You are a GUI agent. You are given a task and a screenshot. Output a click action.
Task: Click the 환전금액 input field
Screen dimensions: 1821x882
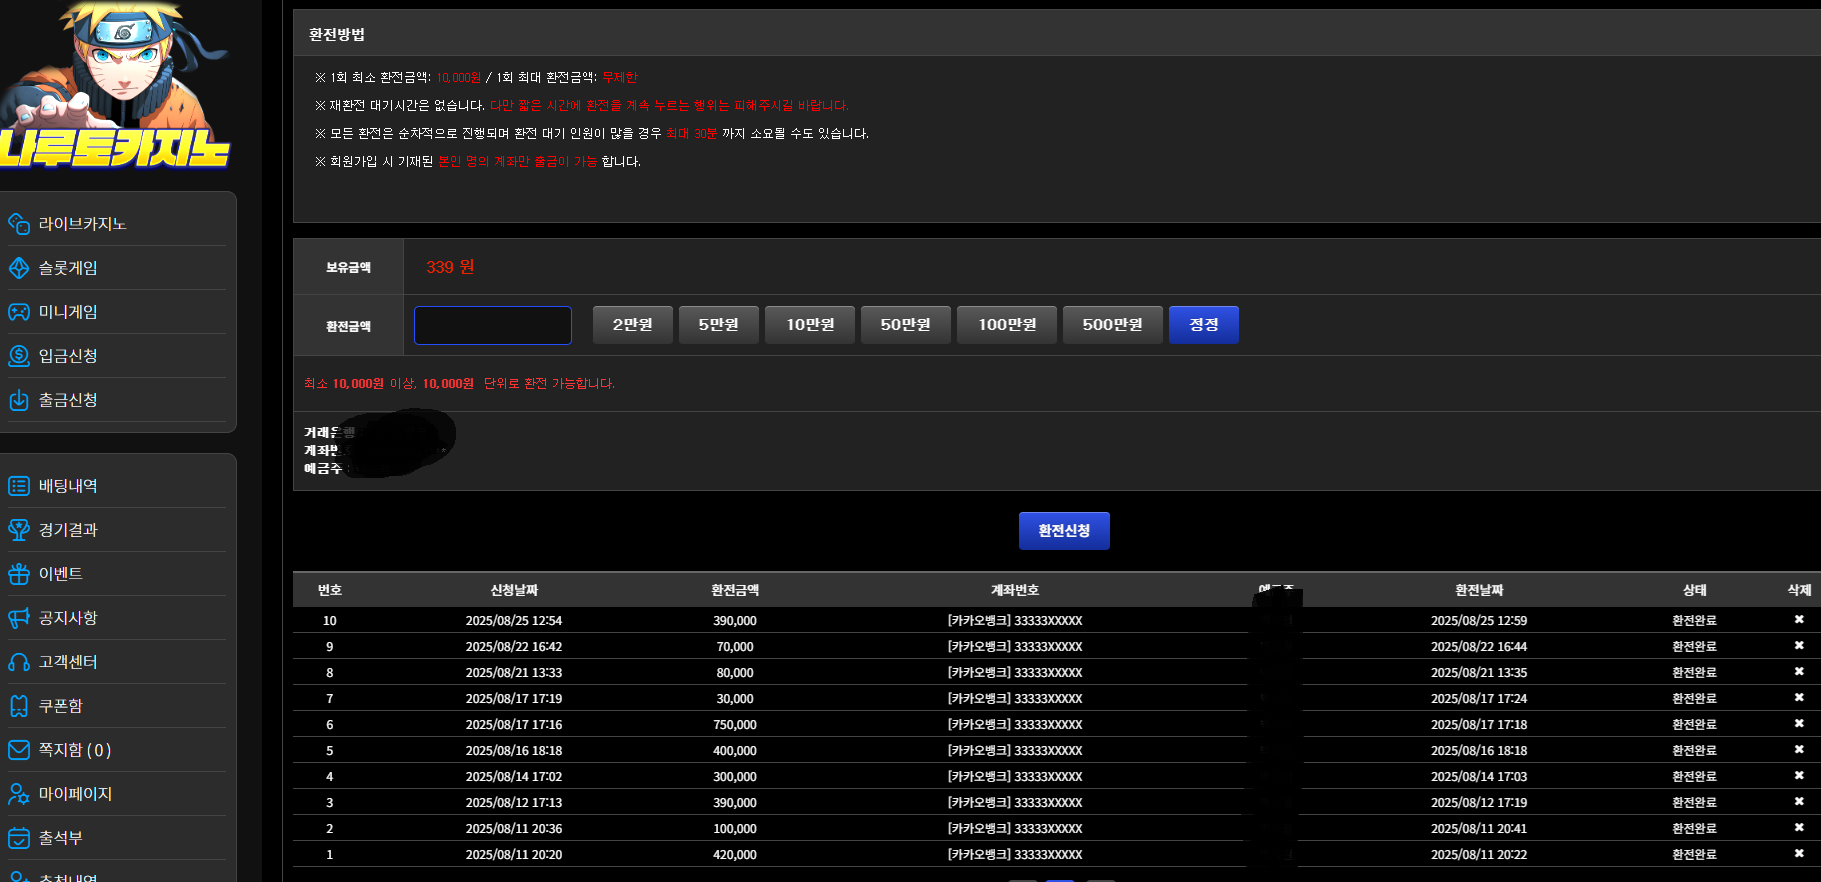pyautogui.click(x=493, y=325)
